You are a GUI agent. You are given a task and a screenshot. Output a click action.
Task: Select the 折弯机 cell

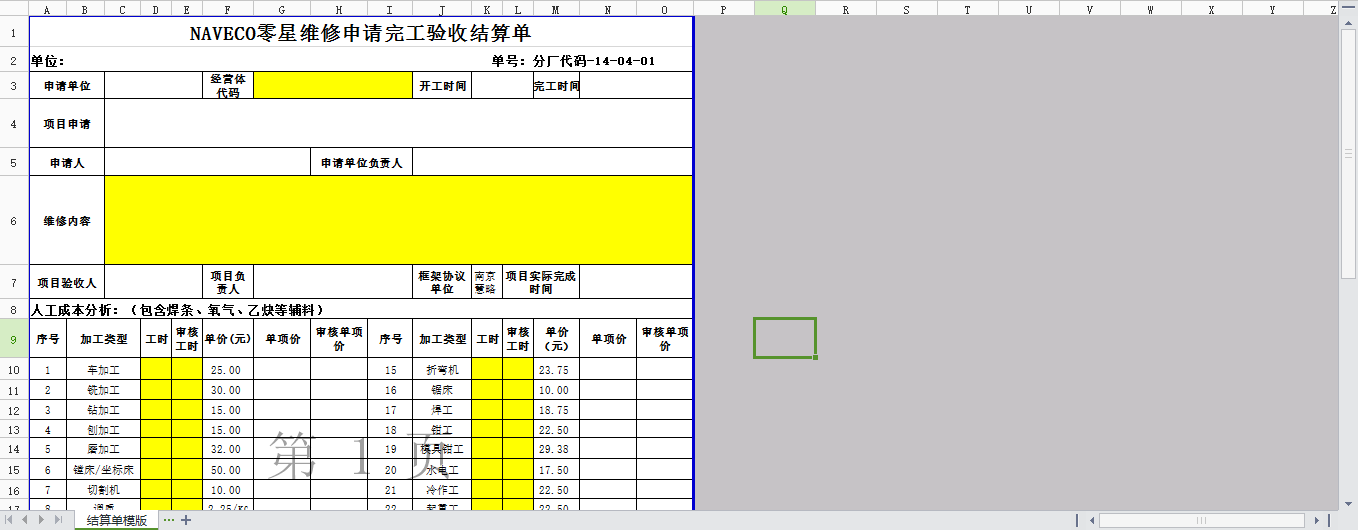click(442, 370)
